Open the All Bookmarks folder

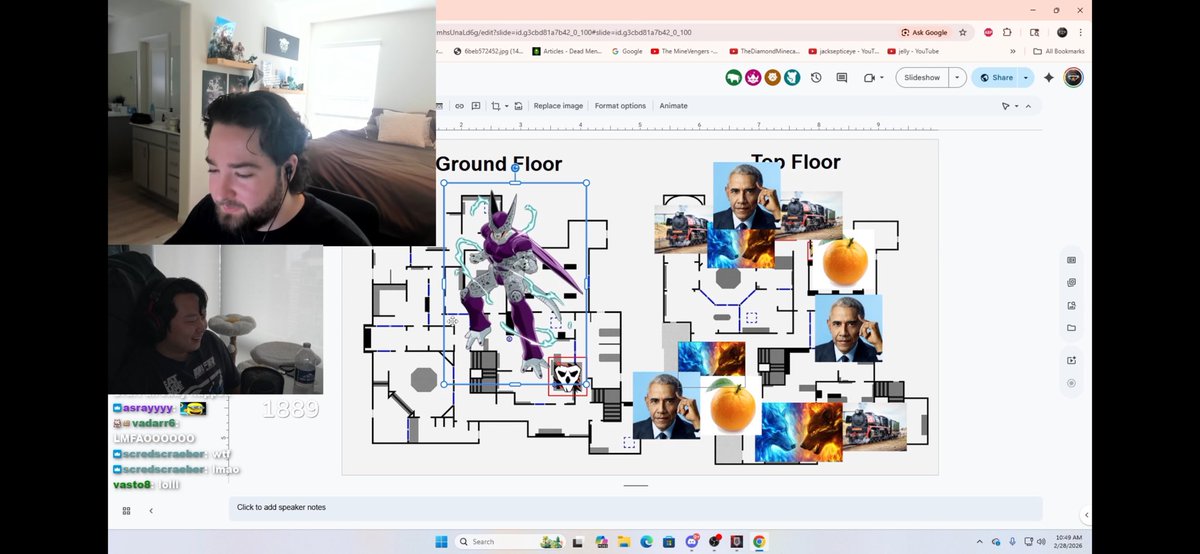[1058, 51]
